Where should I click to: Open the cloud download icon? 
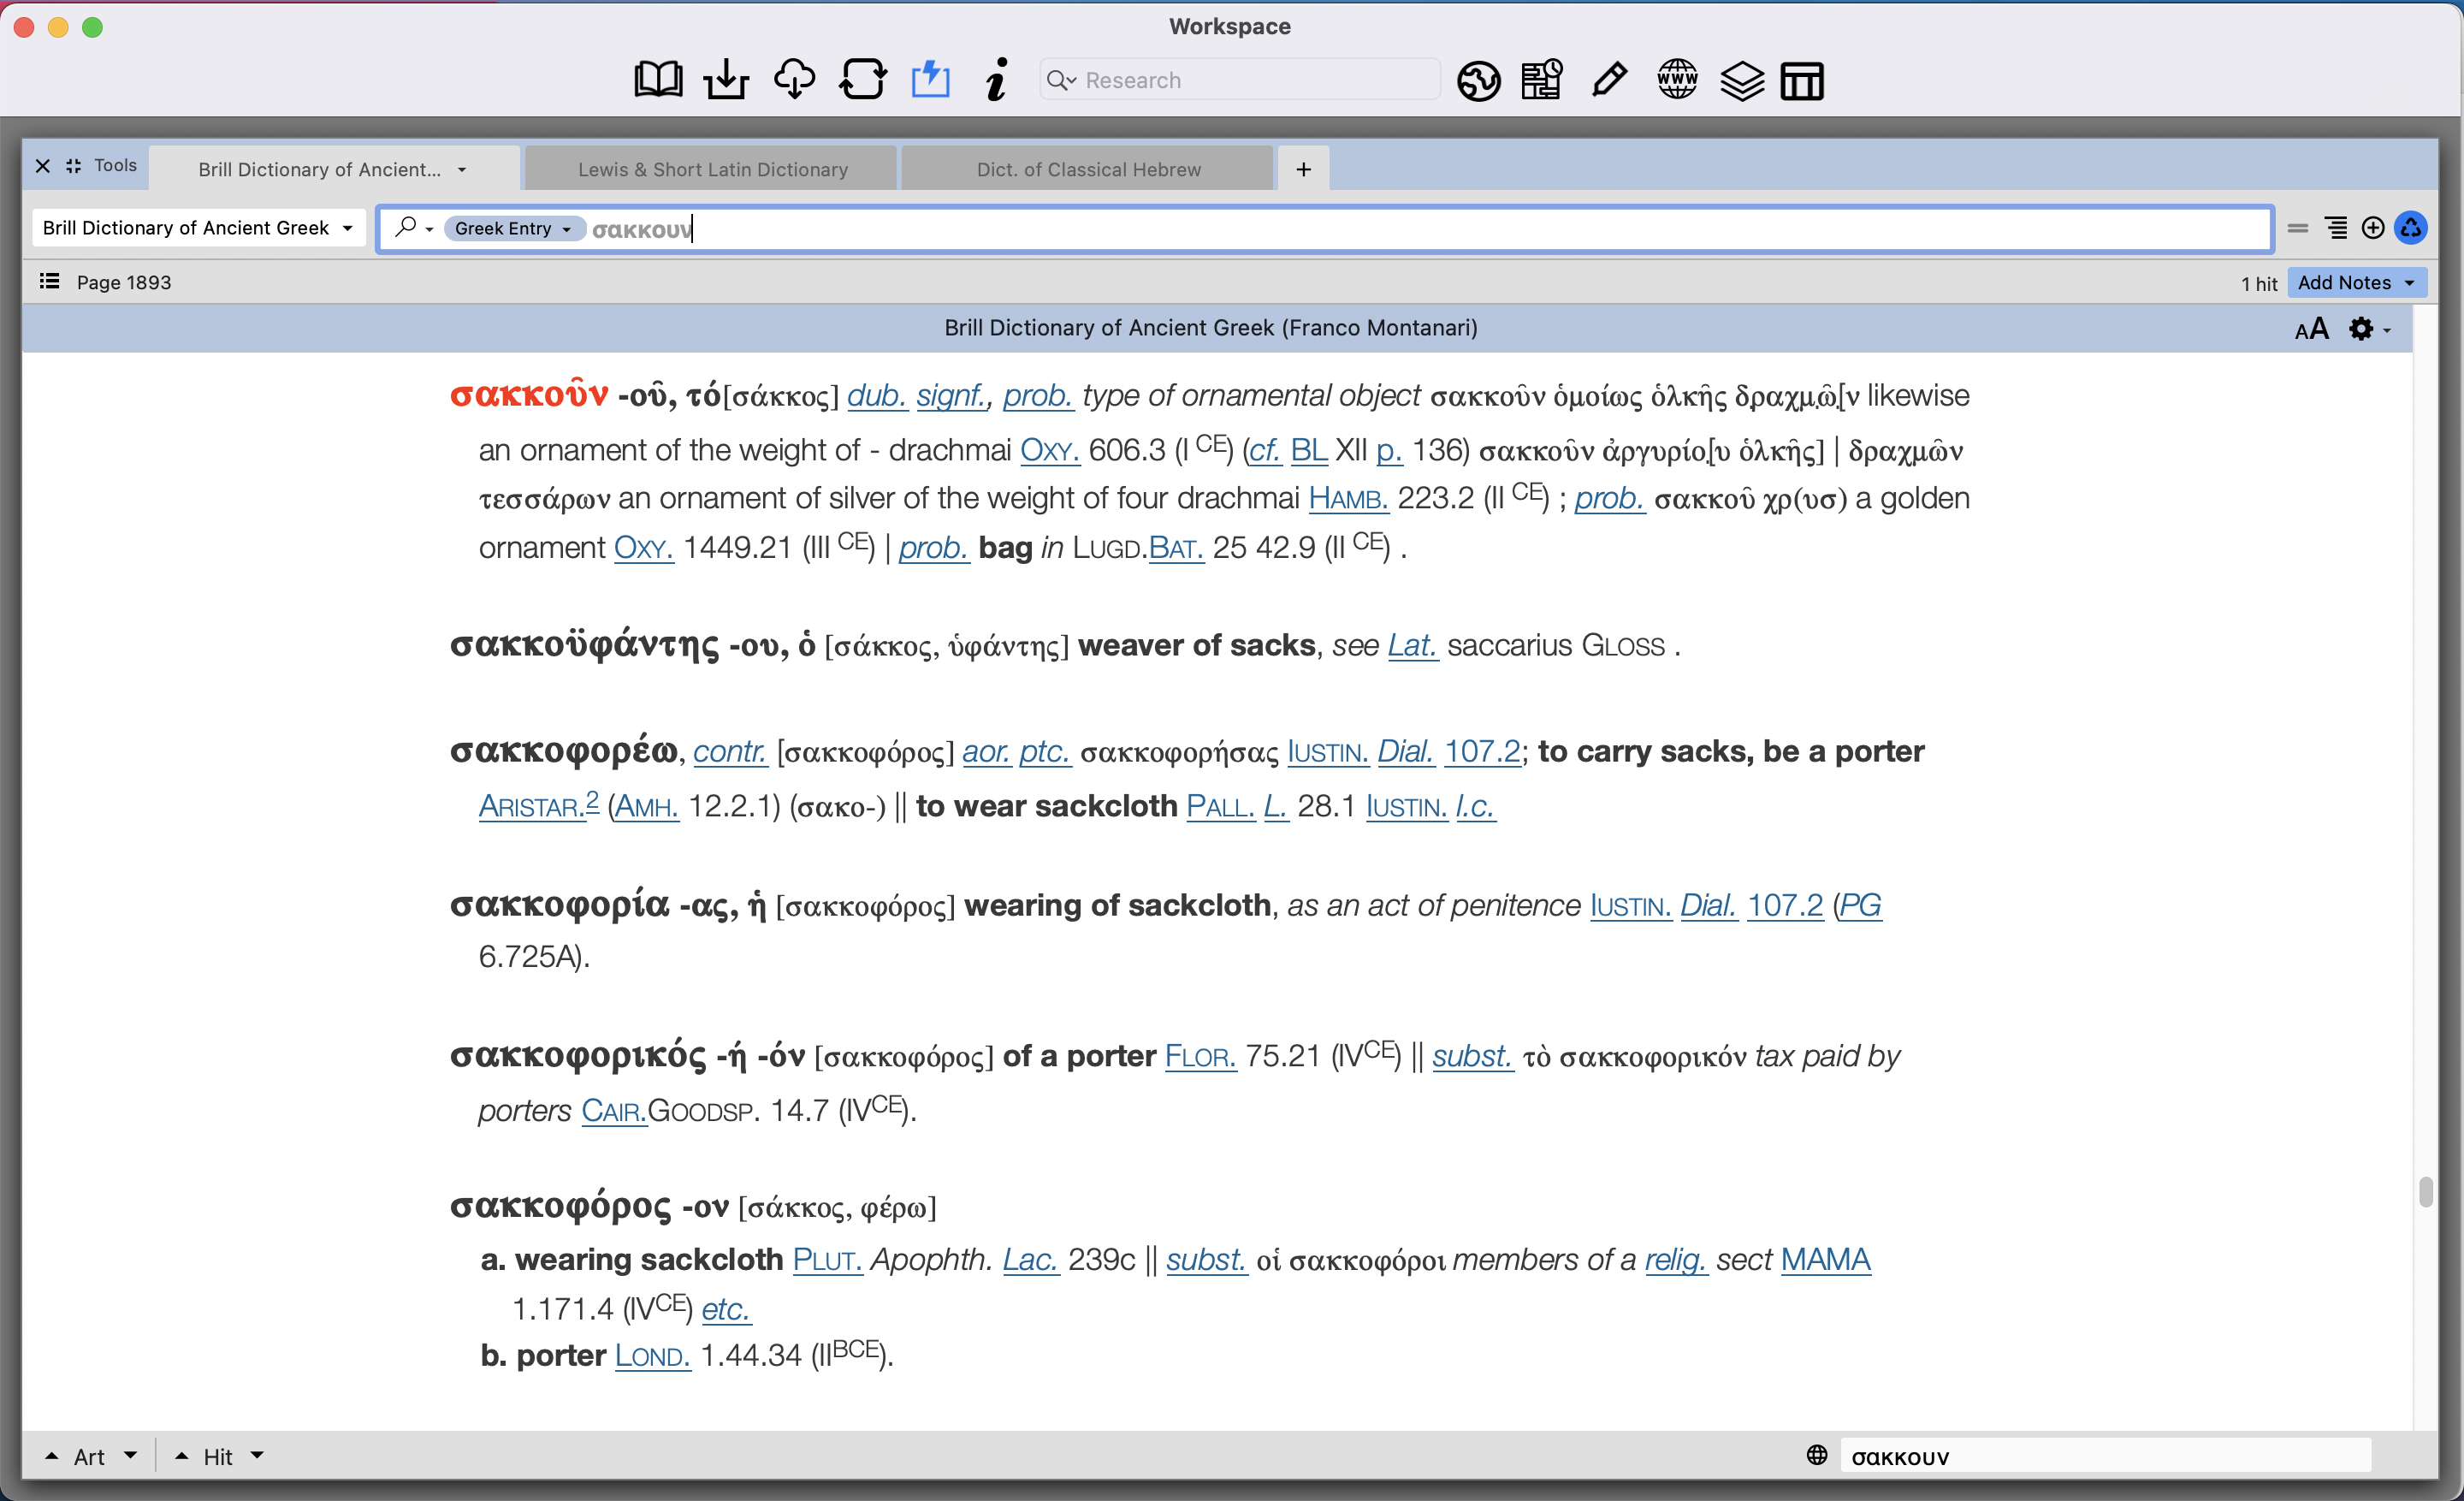coord(794,79)
